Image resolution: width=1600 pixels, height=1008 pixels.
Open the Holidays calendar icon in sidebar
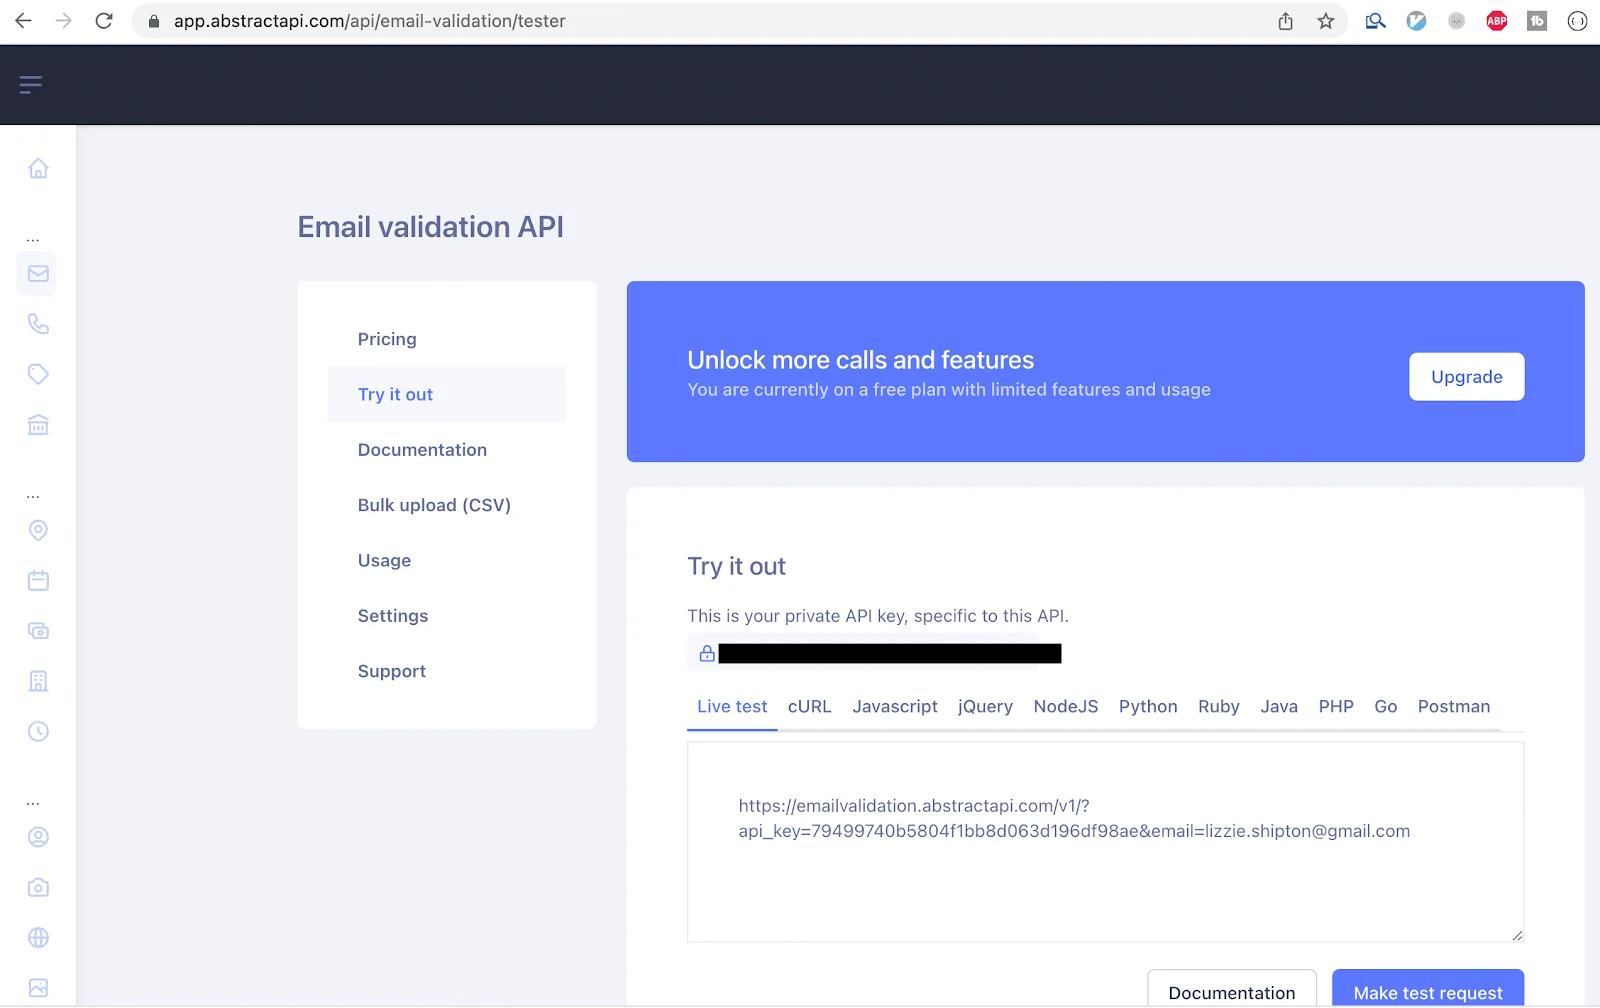coord(38,580)
